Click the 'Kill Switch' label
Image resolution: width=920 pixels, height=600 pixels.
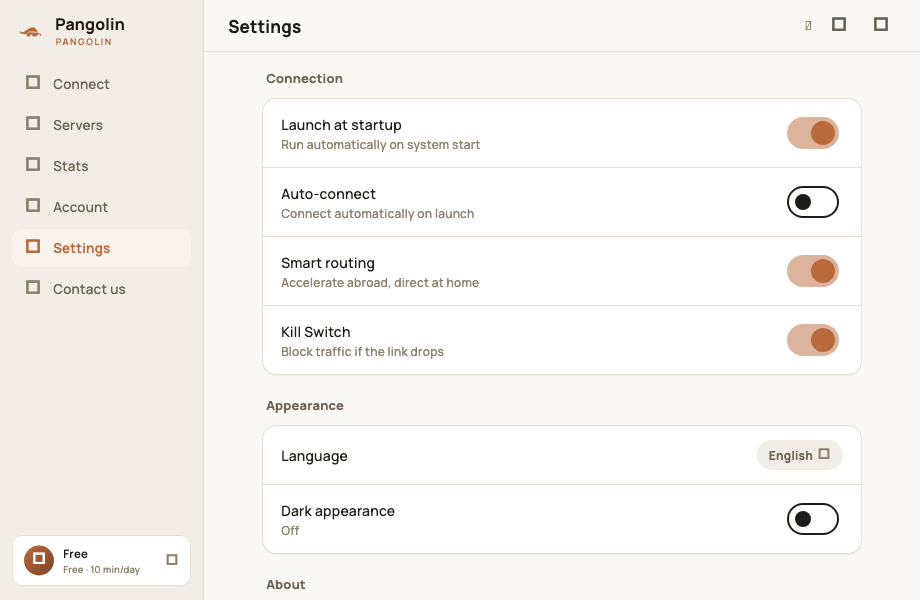point(316,332)
